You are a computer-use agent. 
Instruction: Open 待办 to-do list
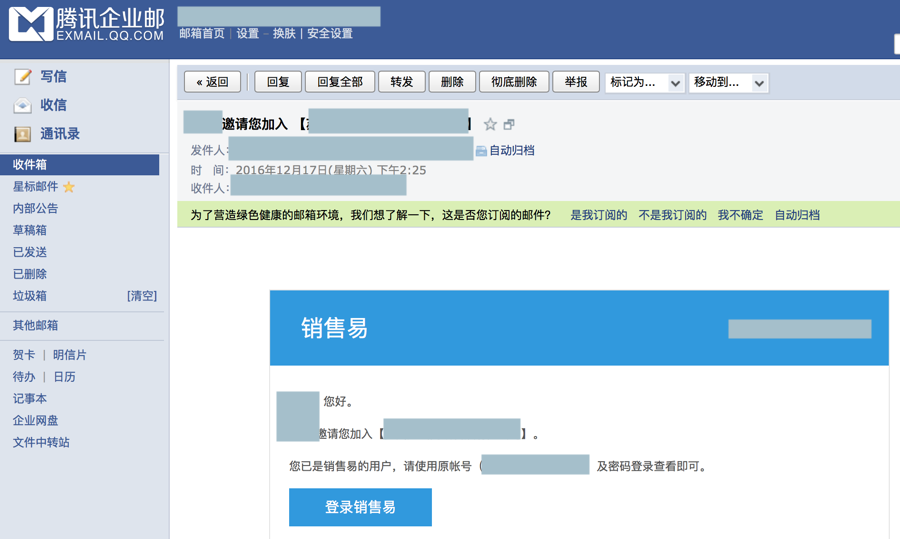coord(24,377)
